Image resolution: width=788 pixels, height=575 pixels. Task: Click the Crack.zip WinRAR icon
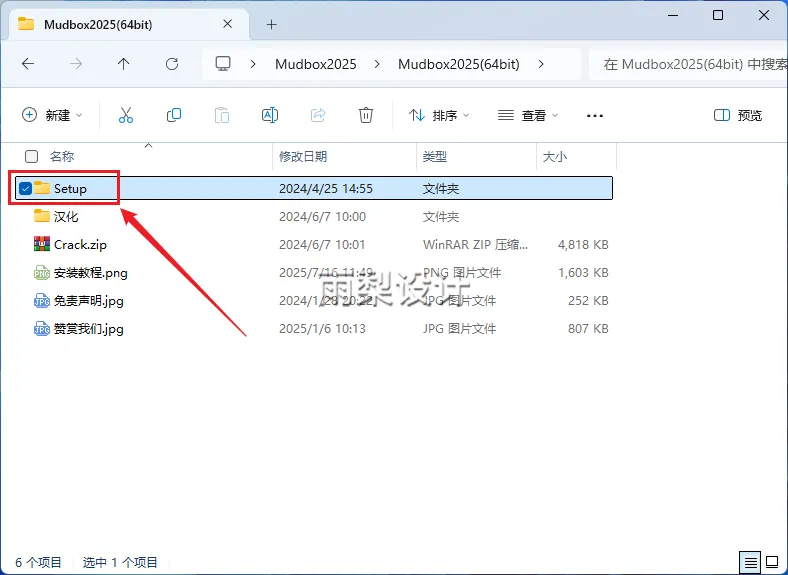42,244
